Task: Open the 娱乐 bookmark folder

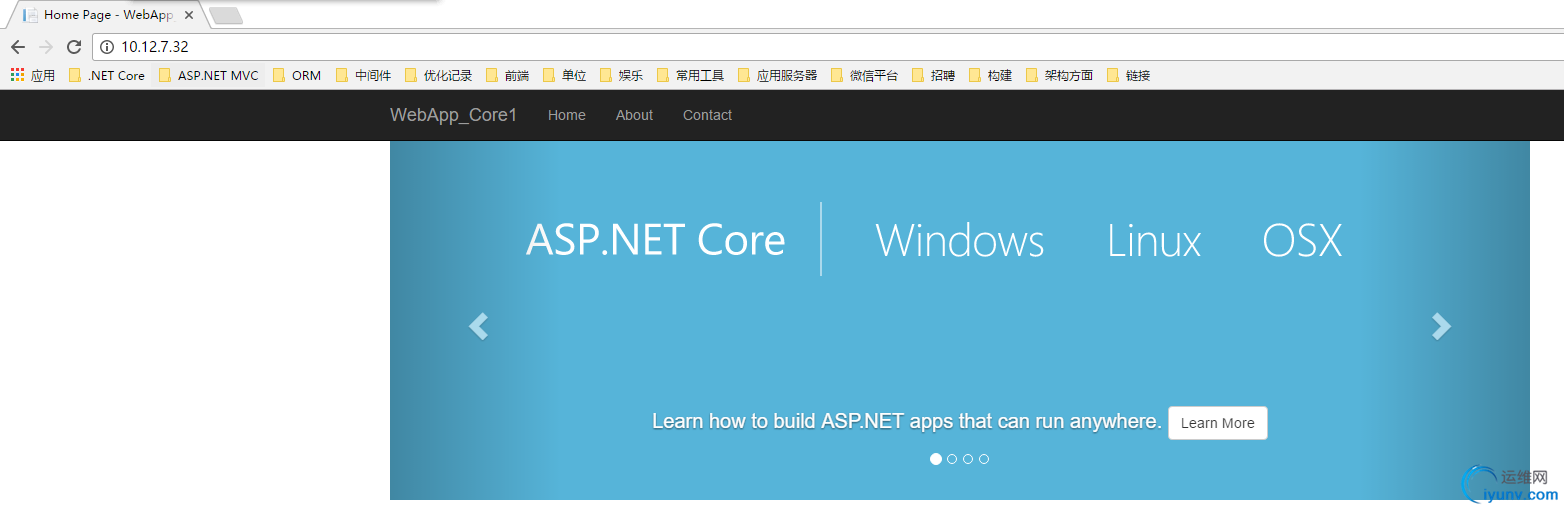Action: (622, 75)
